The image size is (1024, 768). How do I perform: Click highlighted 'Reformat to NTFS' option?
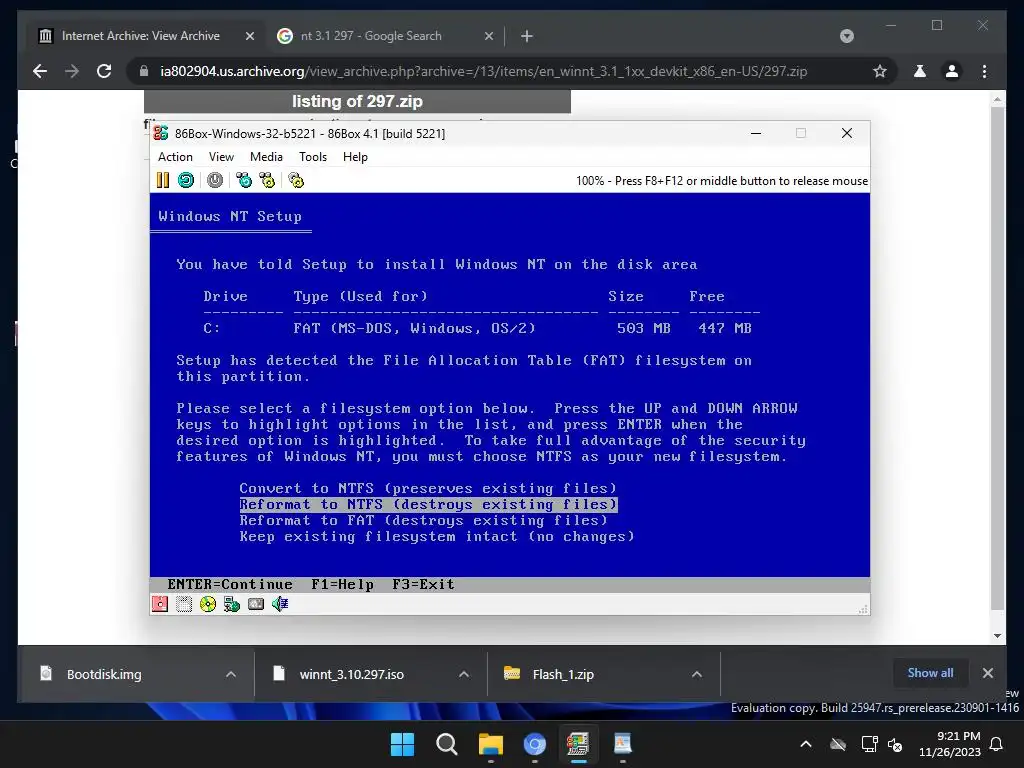[428, 504]
